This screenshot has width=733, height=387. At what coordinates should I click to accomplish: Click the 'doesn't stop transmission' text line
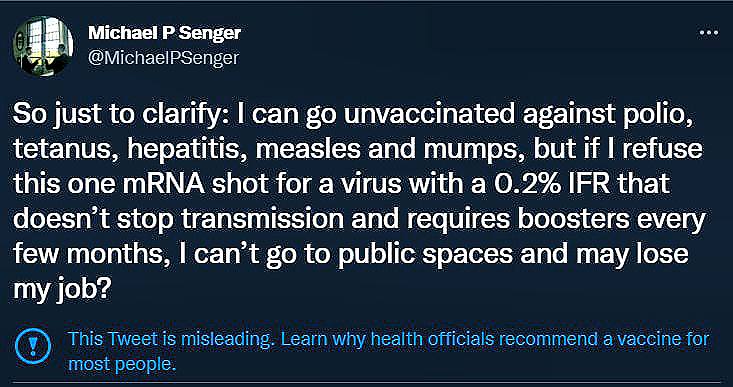click(358, 219)
